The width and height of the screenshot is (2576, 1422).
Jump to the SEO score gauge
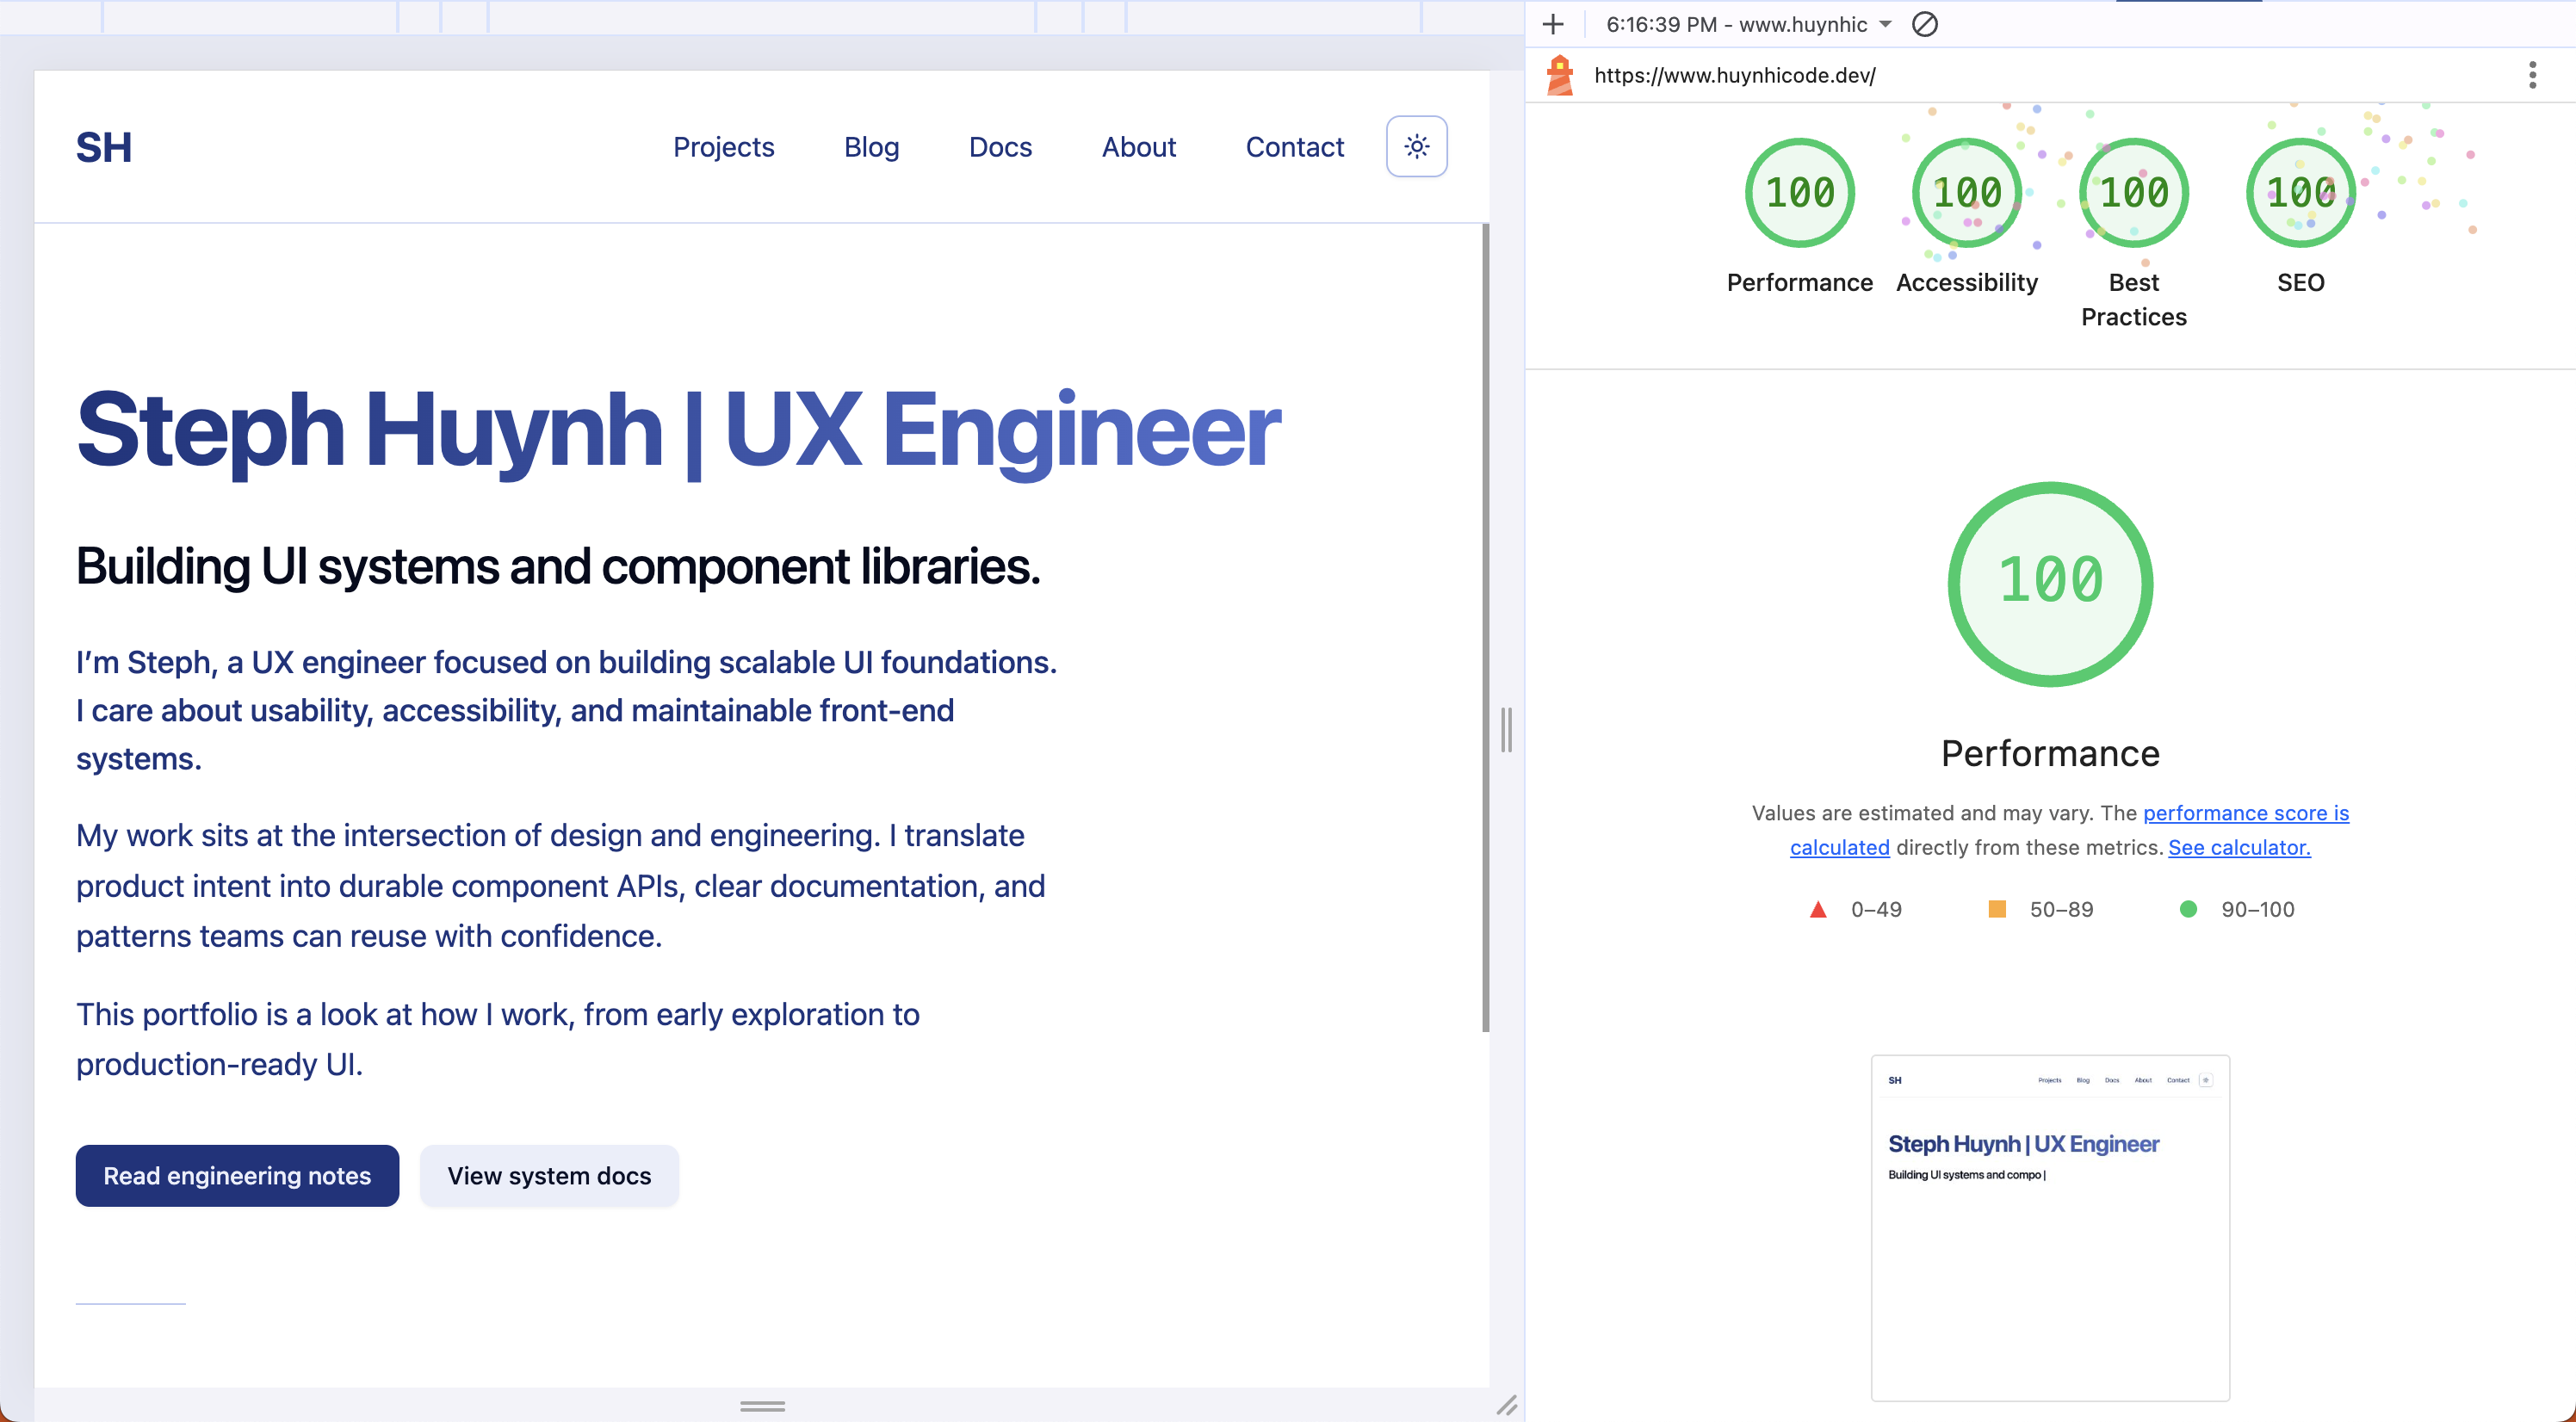[x=2300, y=193]
